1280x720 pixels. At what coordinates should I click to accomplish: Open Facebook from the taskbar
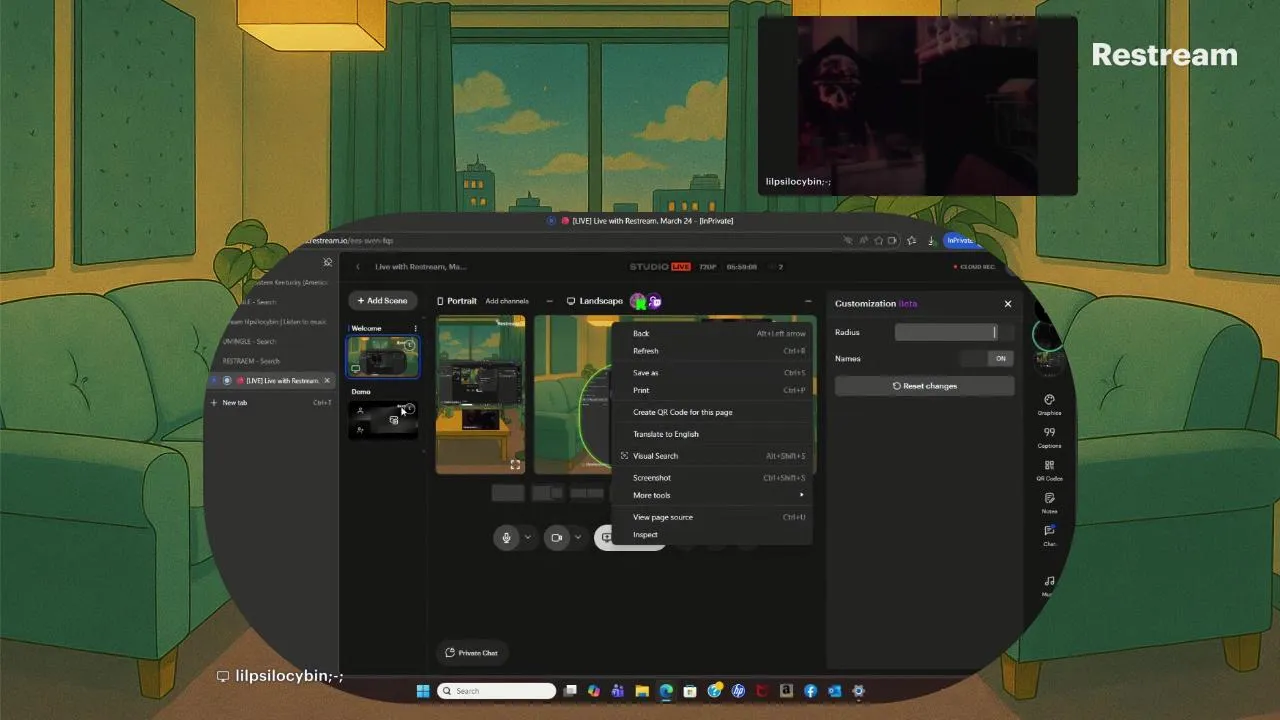point(810,691)
